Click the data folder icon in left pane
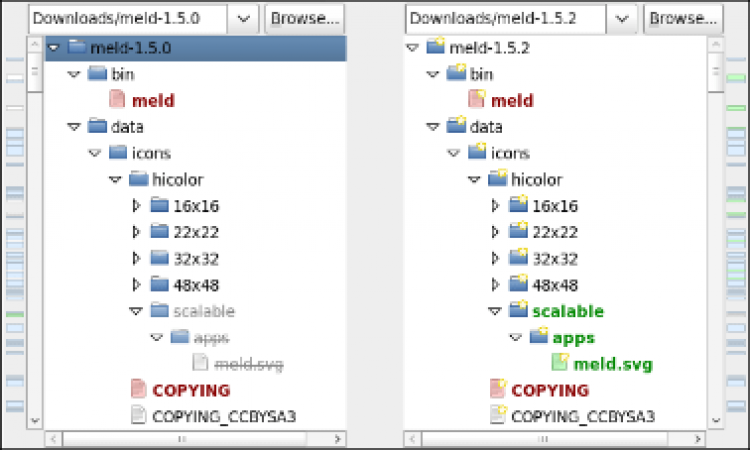Screen dimensions: 750x450 pos(97,126)
